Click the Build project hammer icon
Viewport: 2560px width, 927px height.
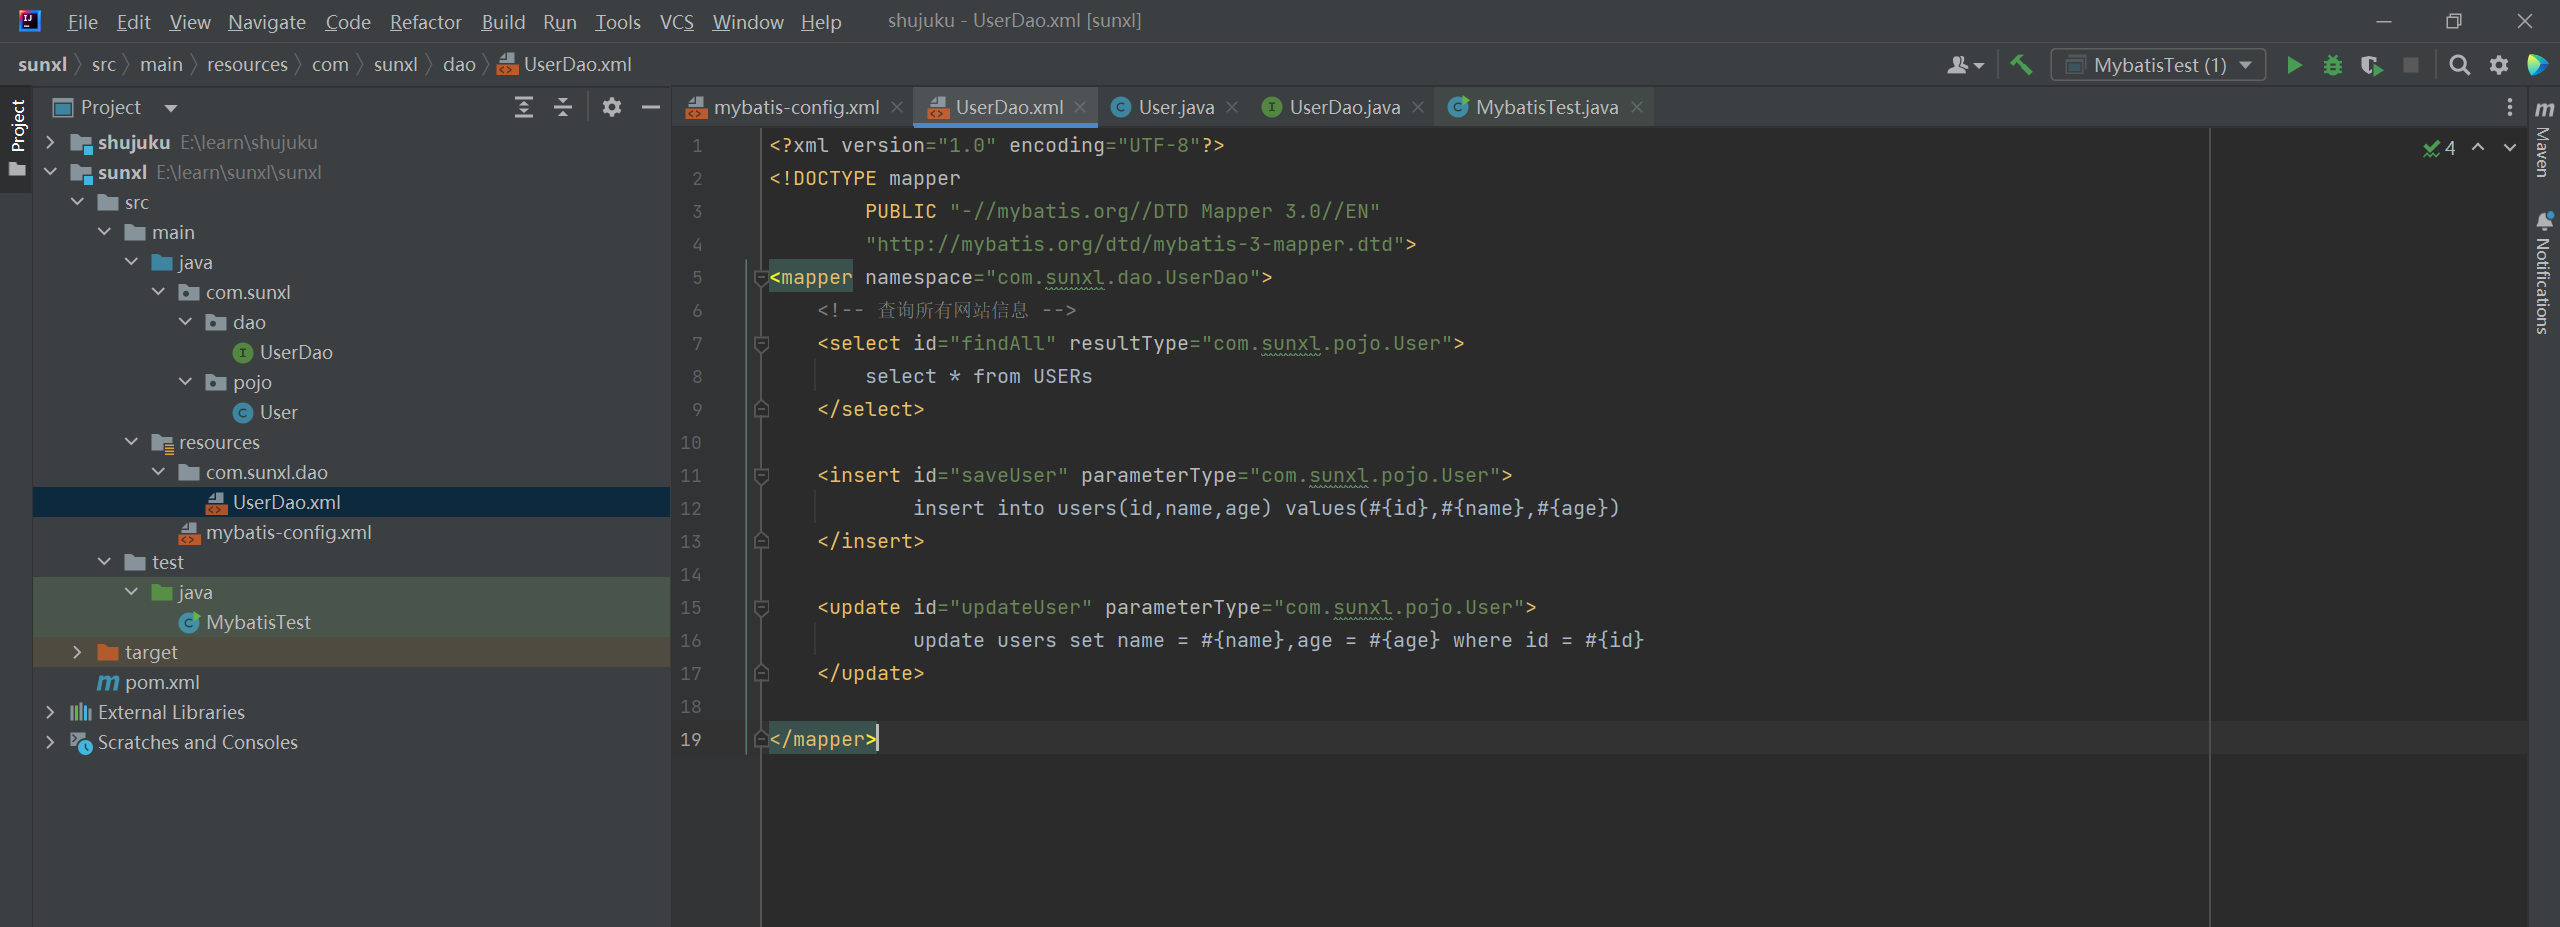click(2021, 65)
